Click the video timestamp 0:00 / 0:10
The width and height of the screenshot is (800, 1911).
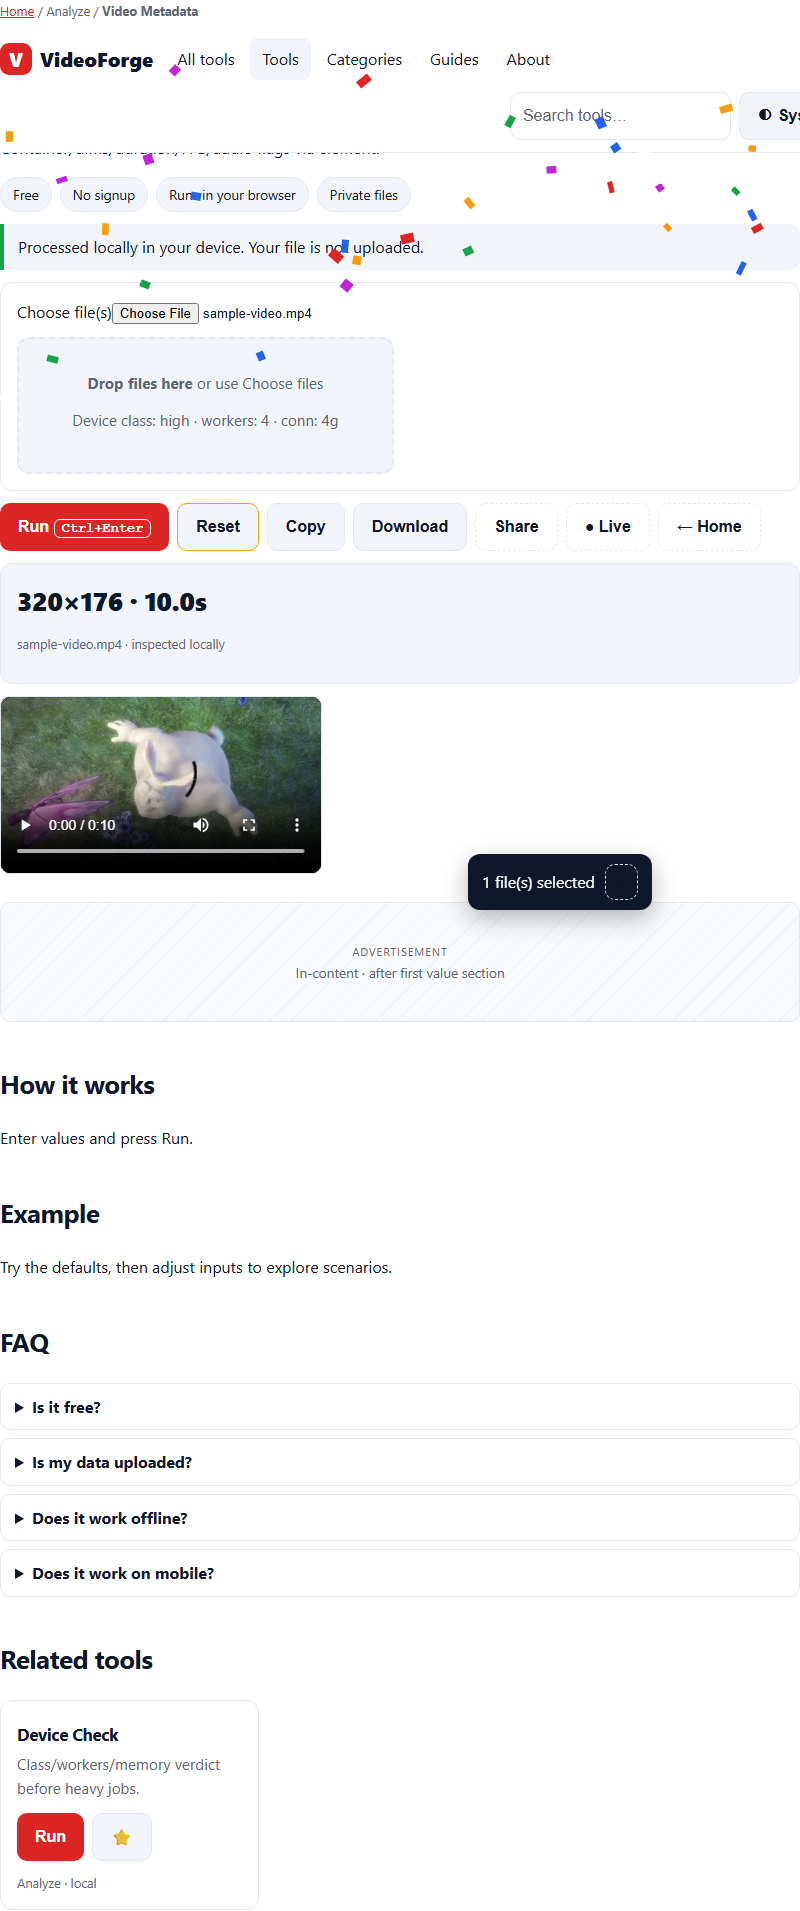tap(82, 825)
